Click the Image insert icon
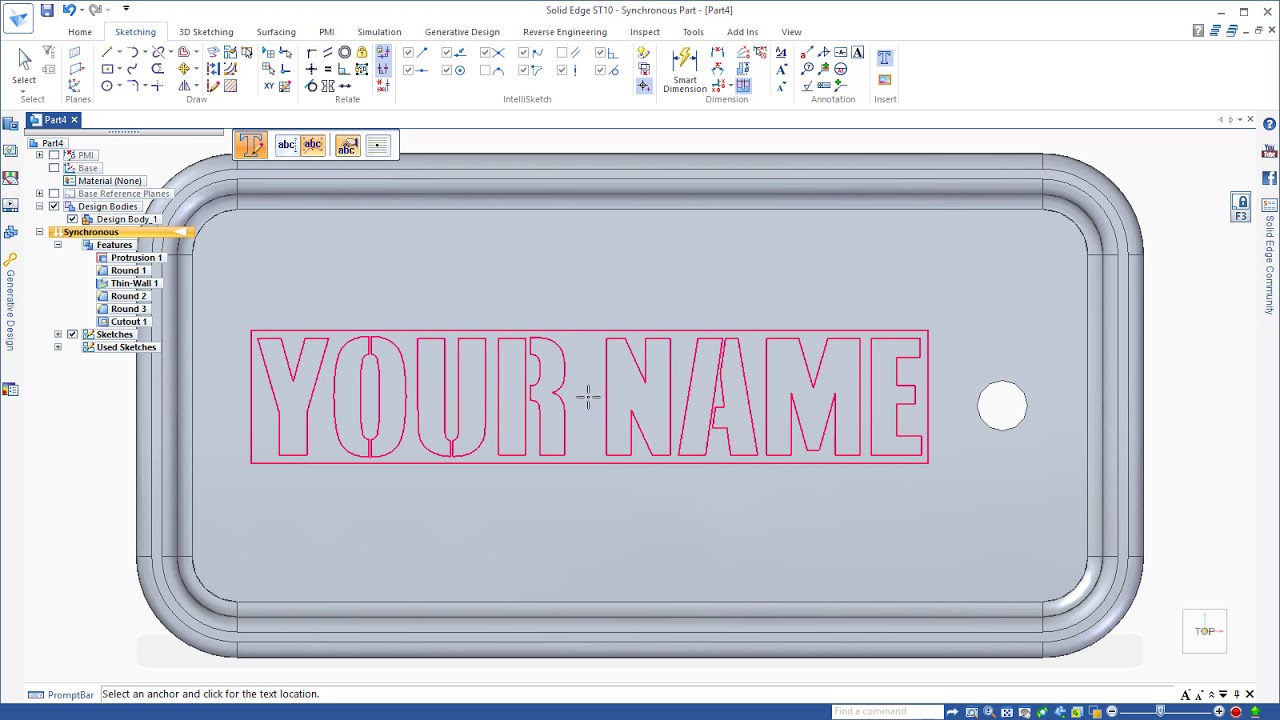Viewport: 1280px width, 720px height. (x=884, y=80)
